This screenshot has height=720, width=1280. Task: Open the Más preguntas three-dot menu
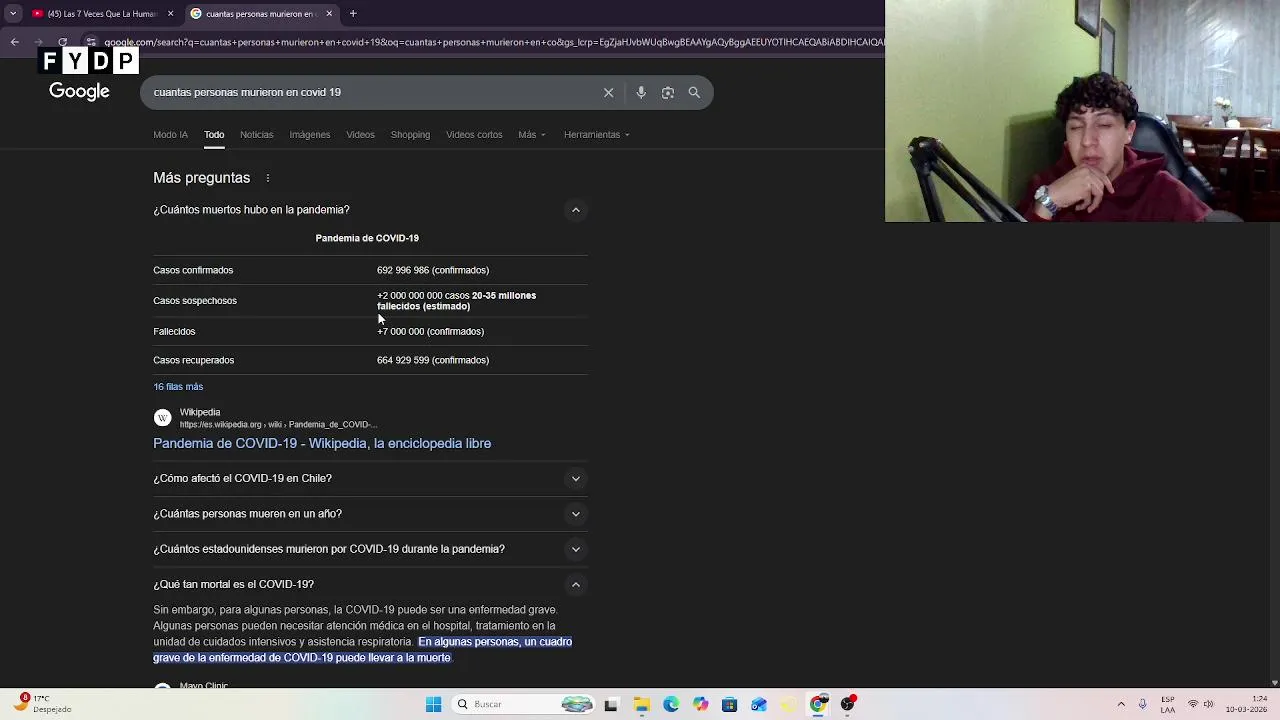tap(268, 178)
